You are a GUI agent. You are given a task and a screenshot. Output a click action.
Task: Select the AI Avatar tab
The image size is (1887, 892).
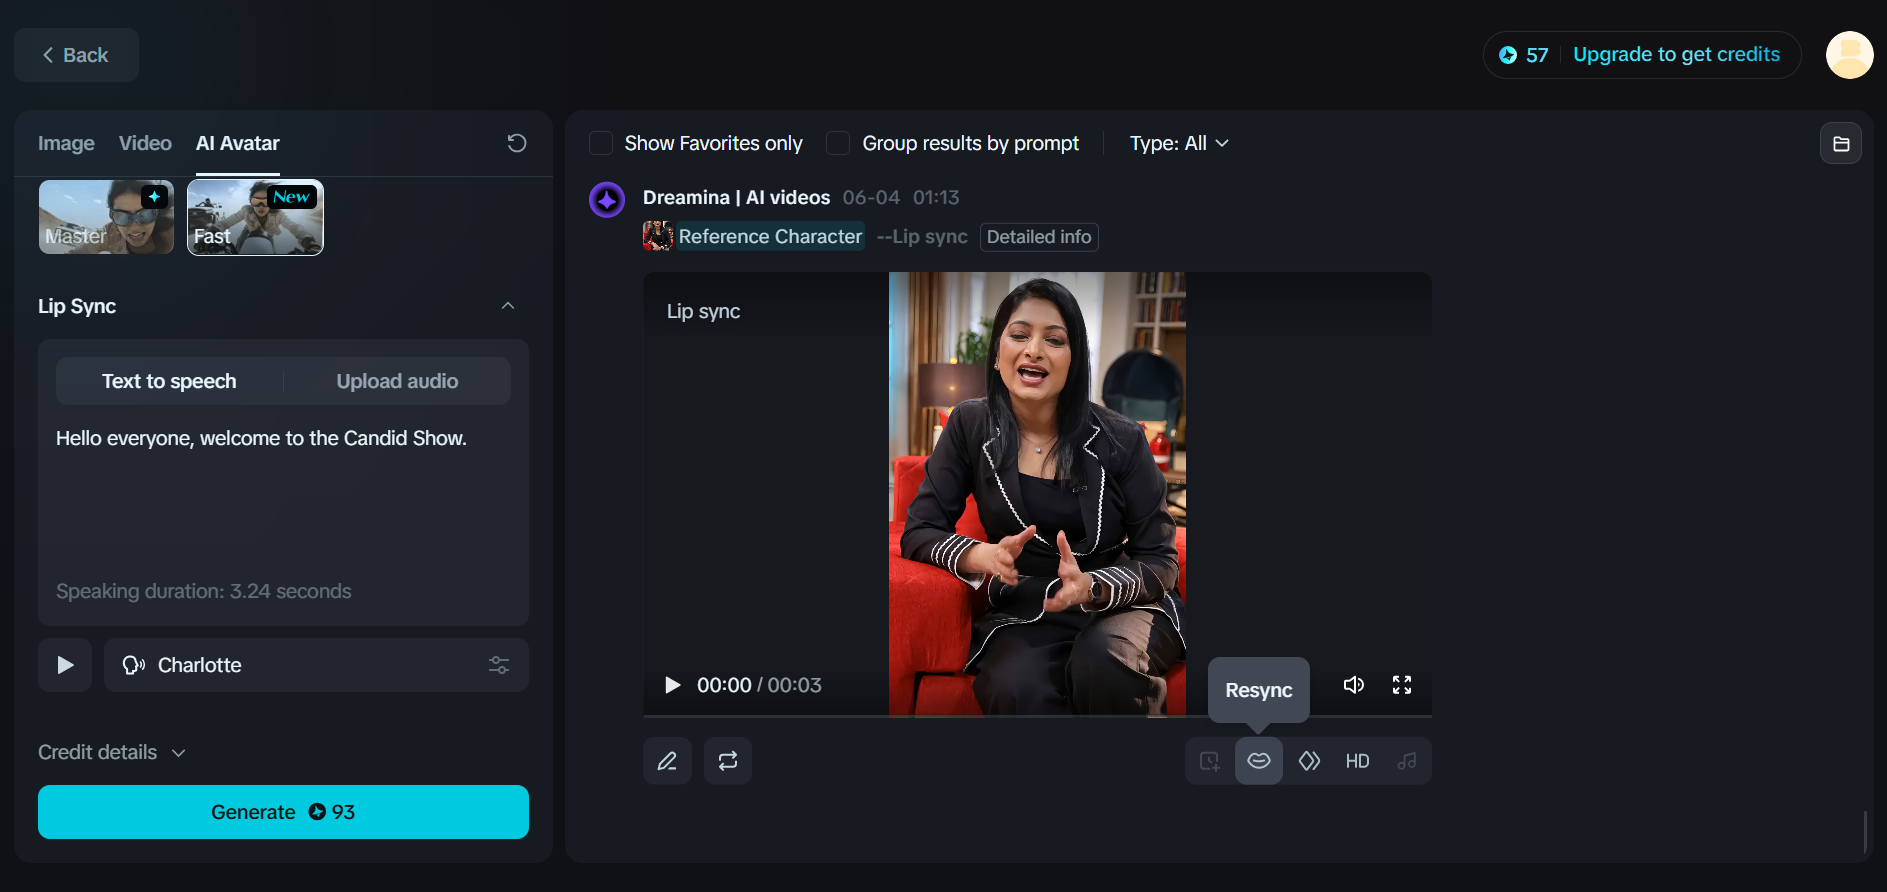pos(238,143)
